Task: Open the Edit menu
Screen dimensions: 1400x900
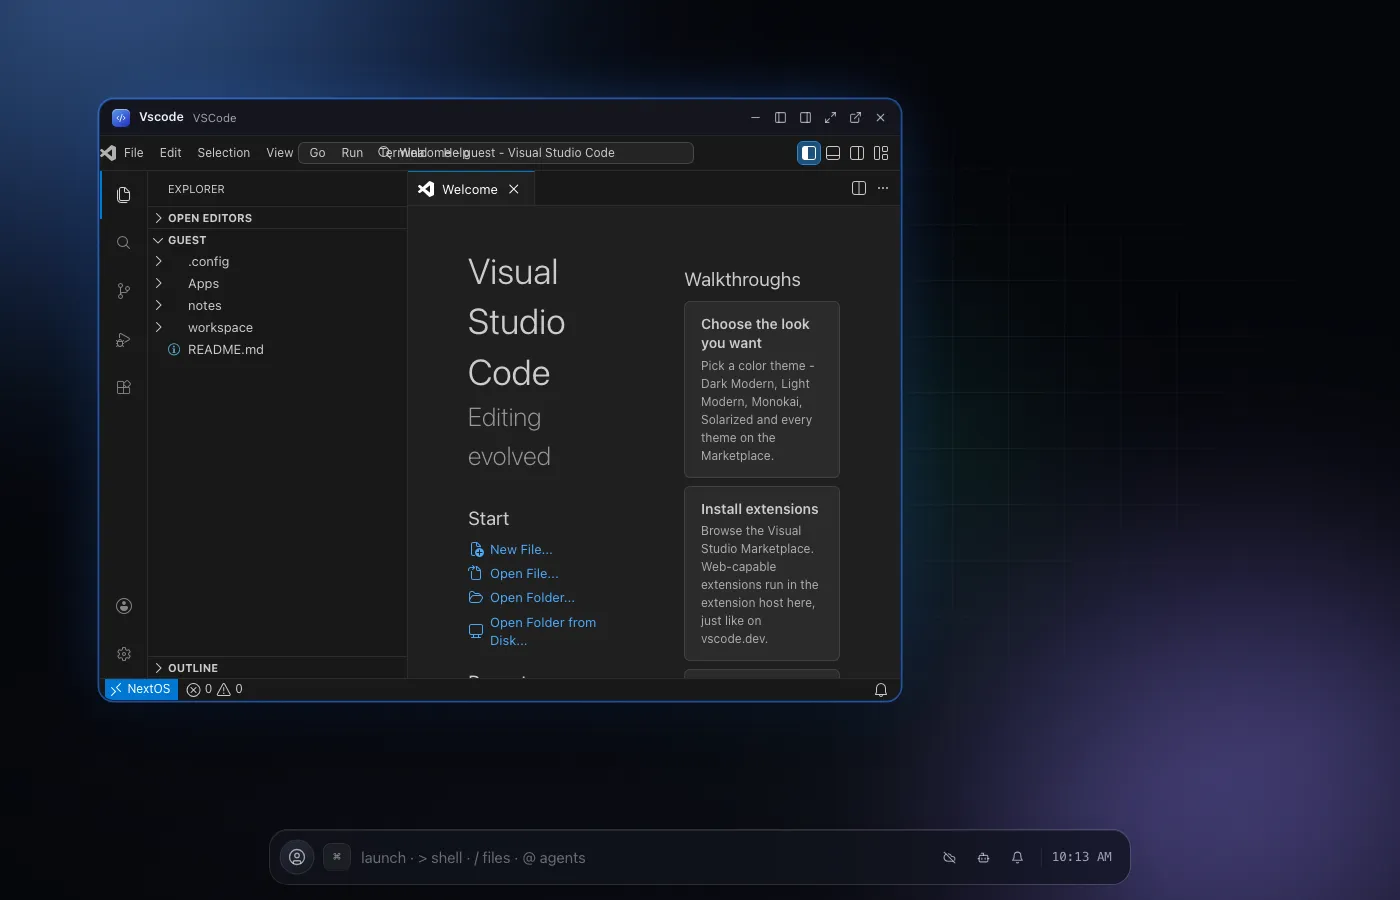Action: (x=171, y=153)
